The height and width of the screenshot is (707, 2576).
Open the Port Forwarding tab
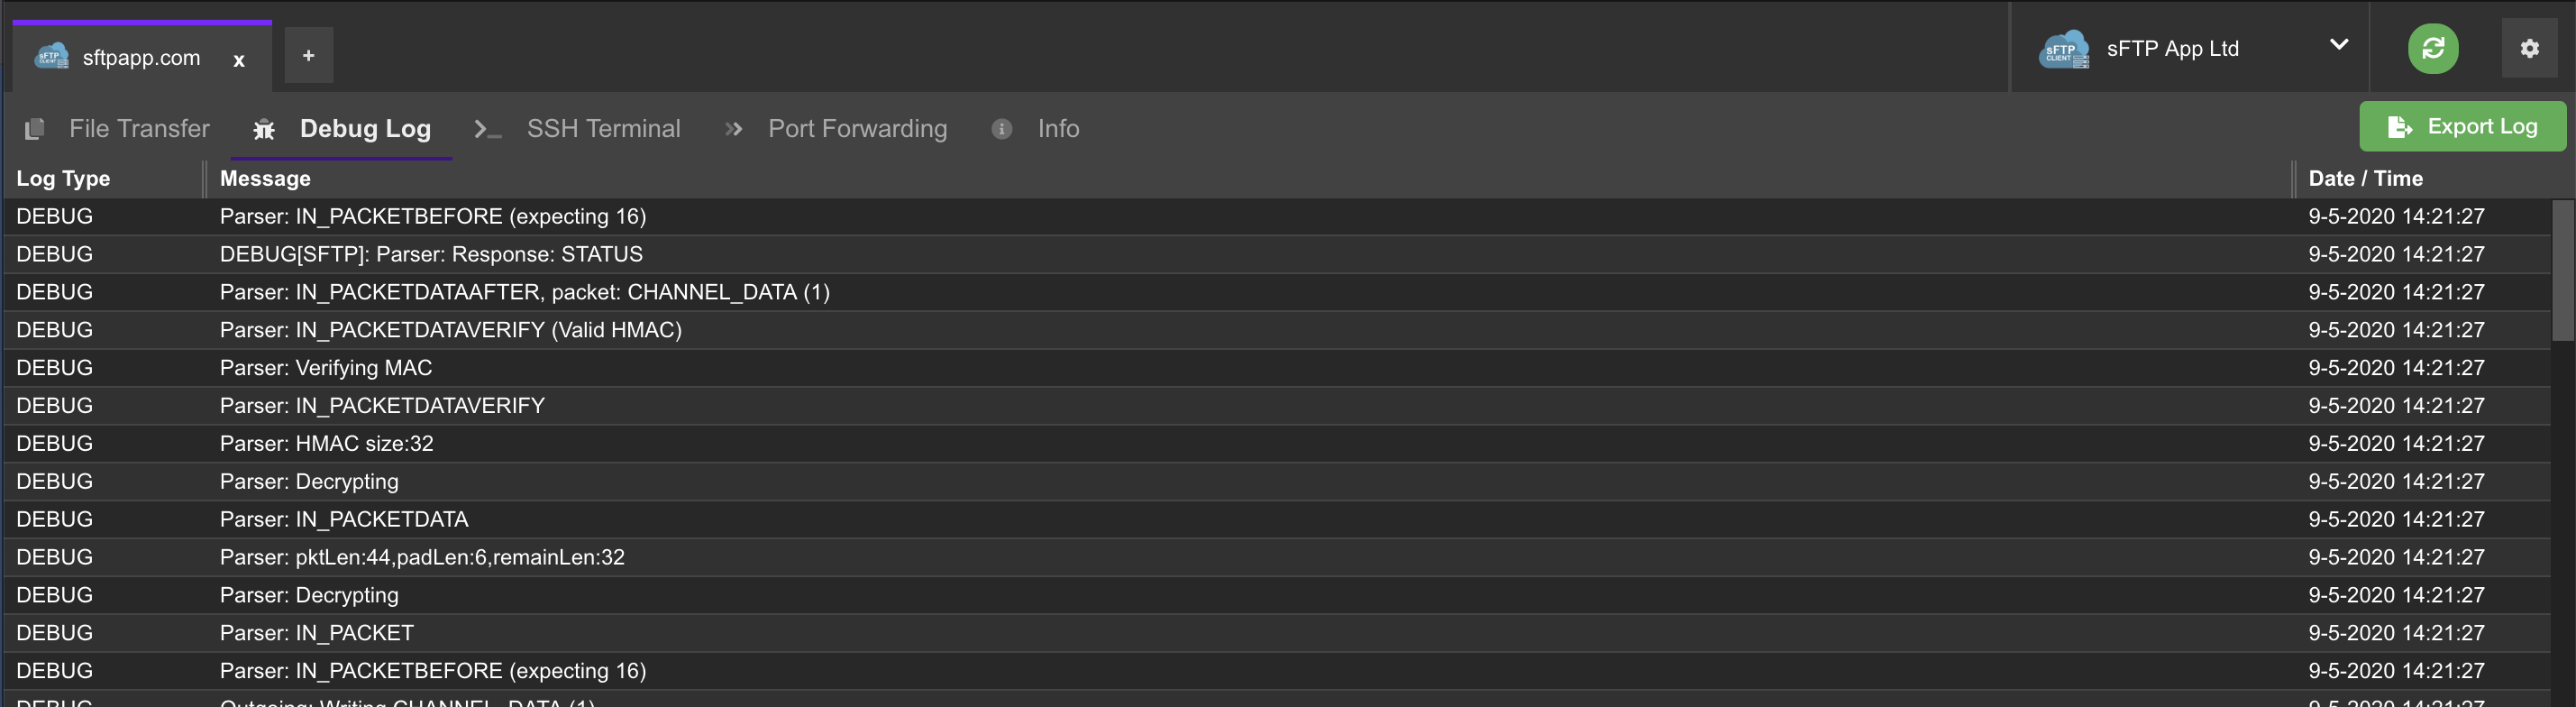pos(857,129)
